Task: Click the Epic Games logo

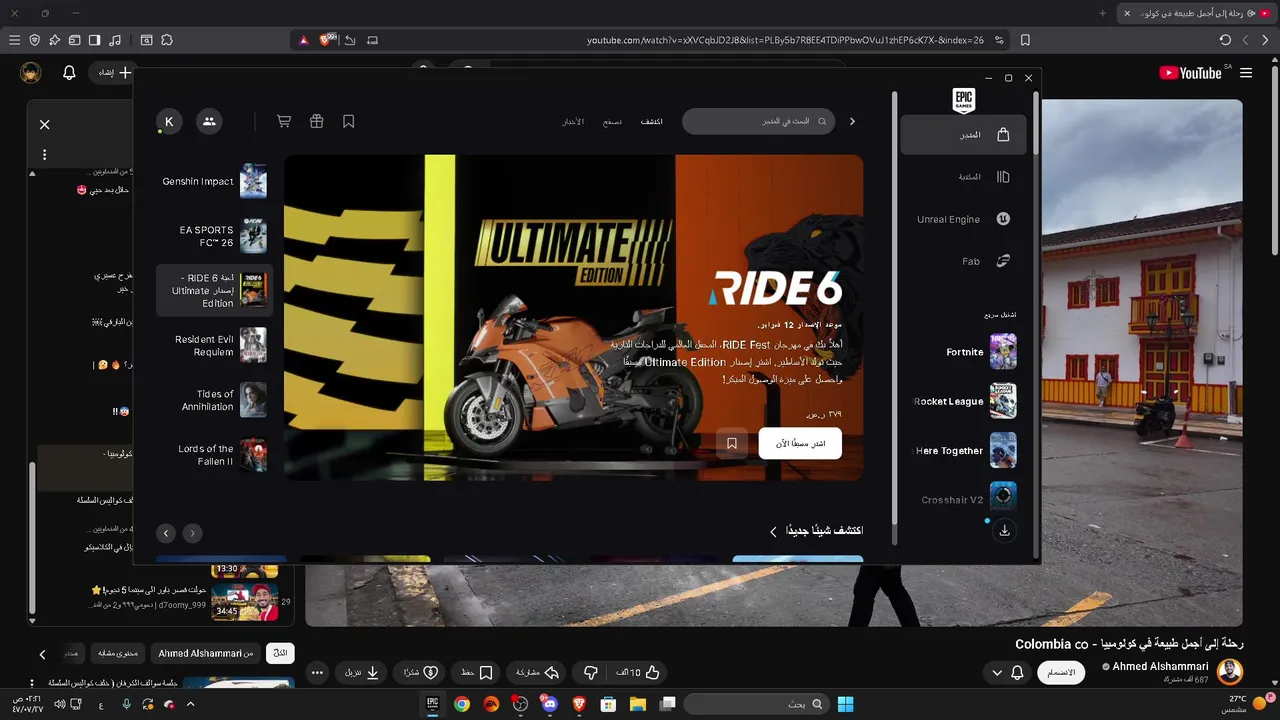Action: [964, 100]
